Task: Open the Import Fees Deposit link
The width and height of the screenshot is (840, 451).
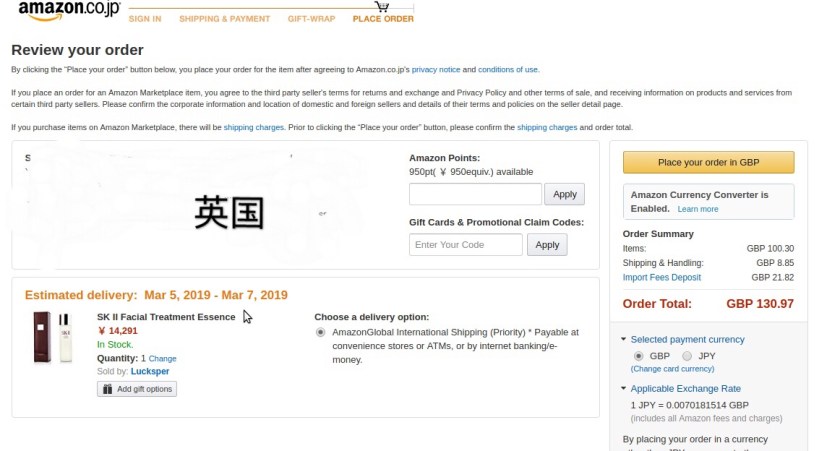Action: click(661, 277)
